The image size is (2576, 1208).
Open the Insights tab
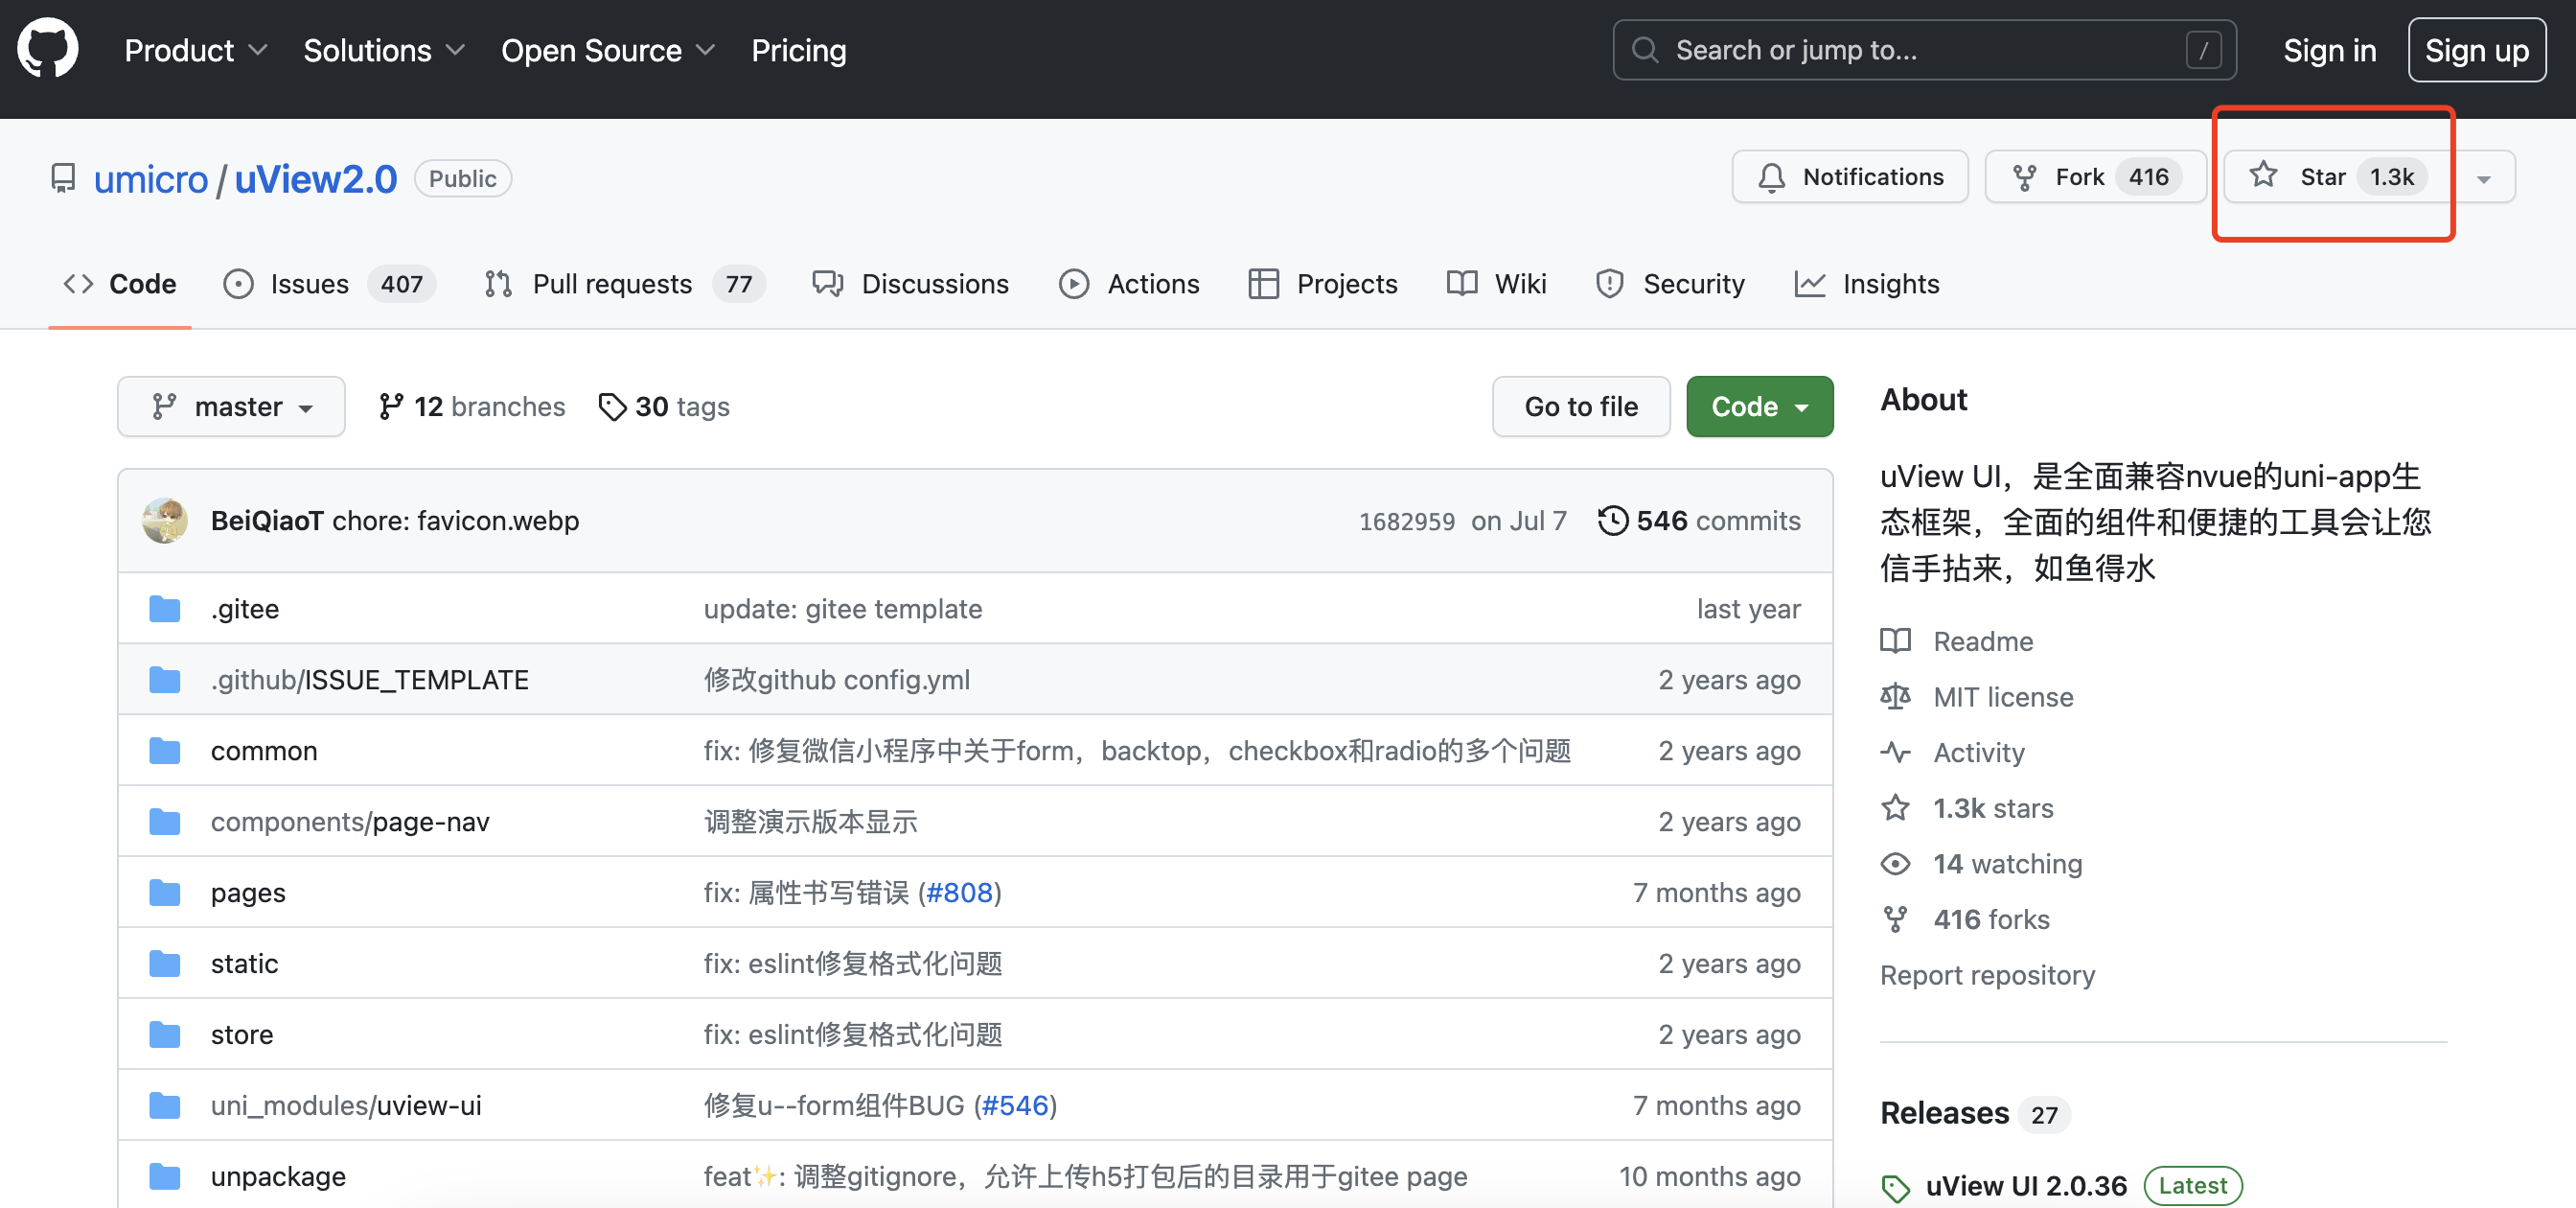(x=1866, y=284)
